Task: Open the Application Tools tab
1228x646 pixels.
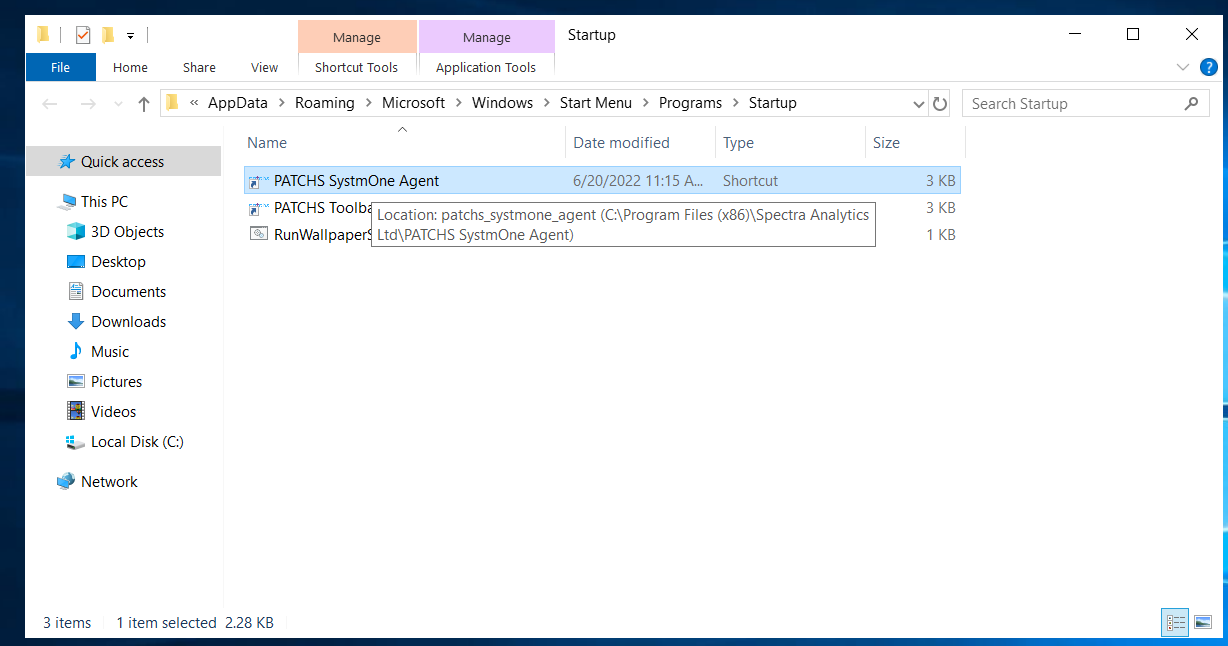Action: 486,67
